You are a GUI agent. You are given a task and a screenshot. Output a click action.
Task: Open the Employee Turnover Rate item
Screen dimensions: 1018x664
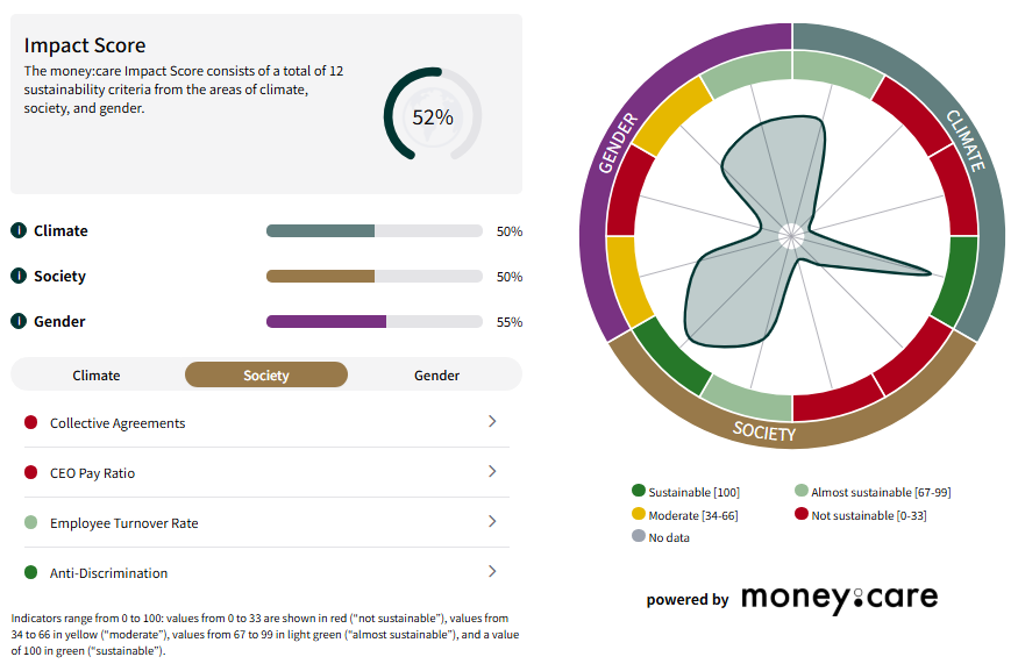(266, 523)
